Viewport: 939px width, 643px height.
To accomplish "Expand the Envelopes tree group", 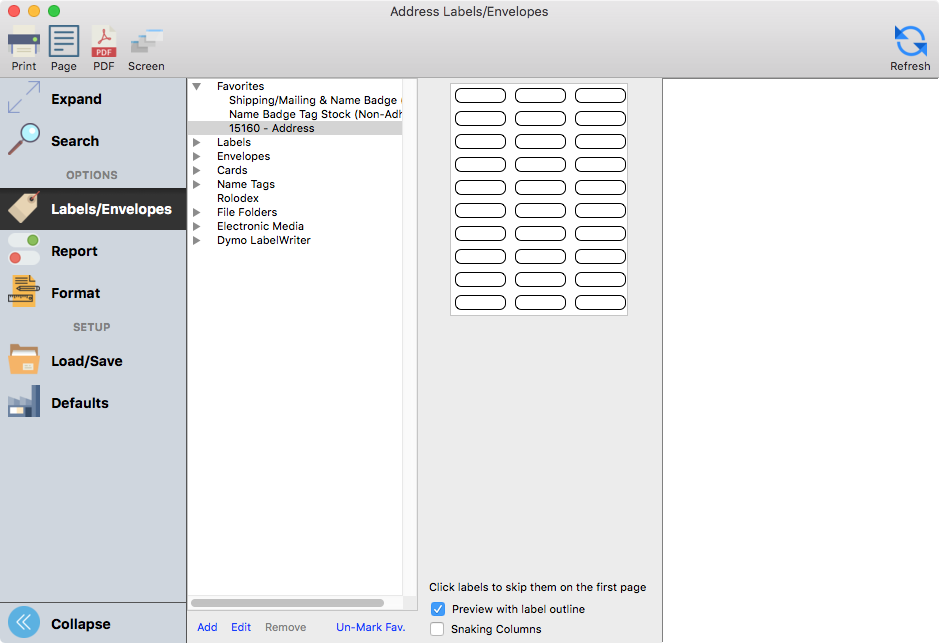I will 197,157.
